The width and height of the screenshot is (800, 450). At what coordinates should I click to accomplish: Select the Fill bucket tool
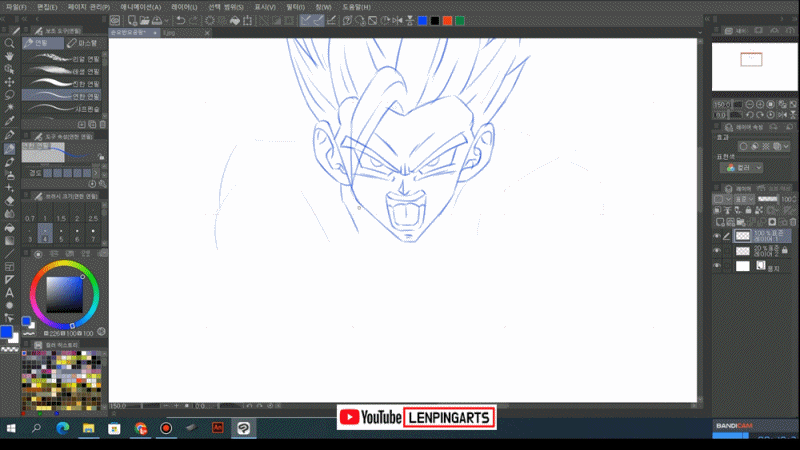tap(9, 228)
